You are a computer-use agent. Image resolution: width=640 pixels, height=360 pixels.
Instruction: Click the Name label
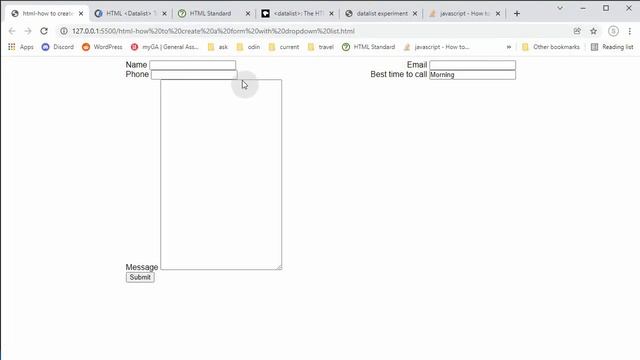[136, 65]
